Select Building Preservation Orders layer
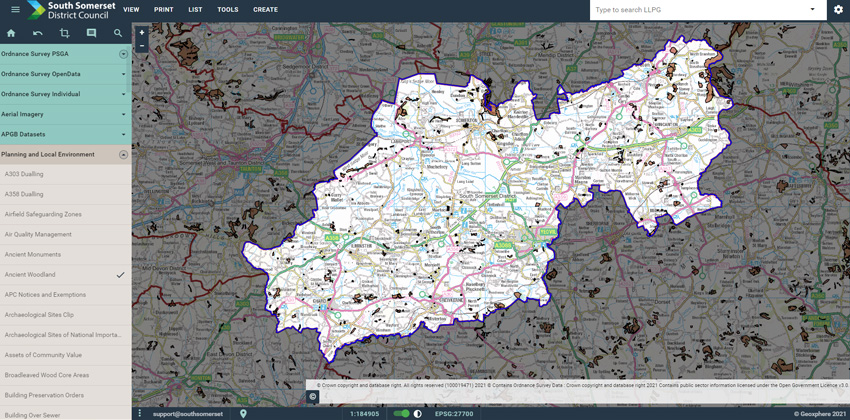Viewport: 850px width, 420px height. coord(66,395)
